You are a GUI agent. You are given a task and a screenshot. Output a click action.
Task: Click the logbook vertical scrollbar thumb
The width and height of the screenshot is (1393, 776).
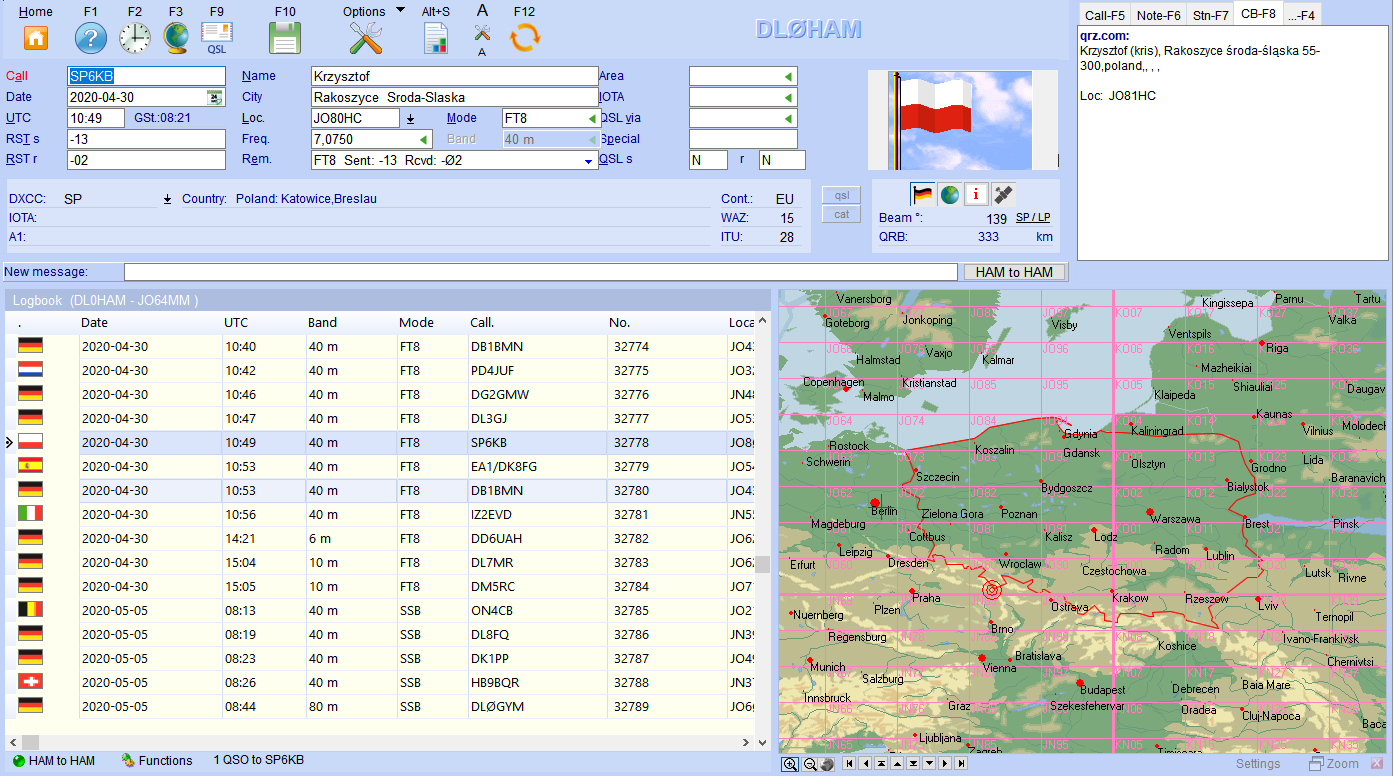[762, 564]
